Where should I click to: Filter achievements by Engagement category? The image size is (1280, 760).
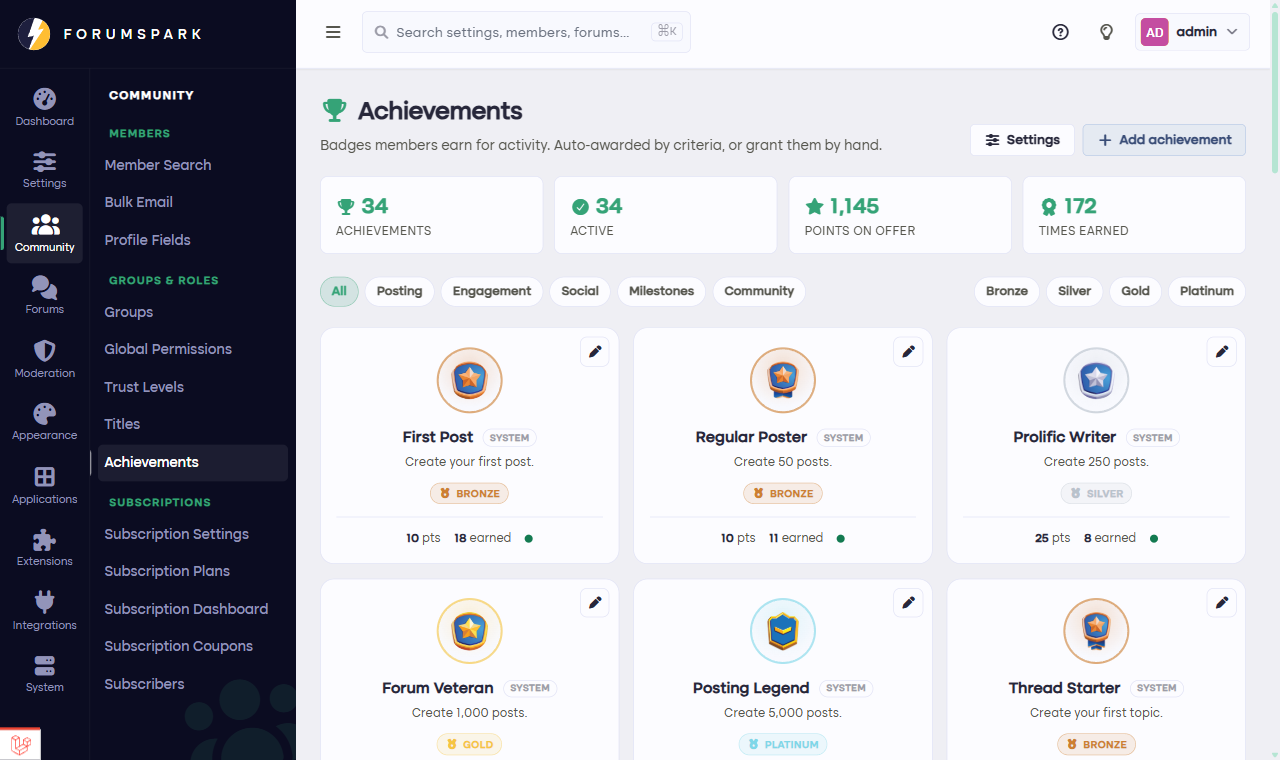click(x=492, y=291)
